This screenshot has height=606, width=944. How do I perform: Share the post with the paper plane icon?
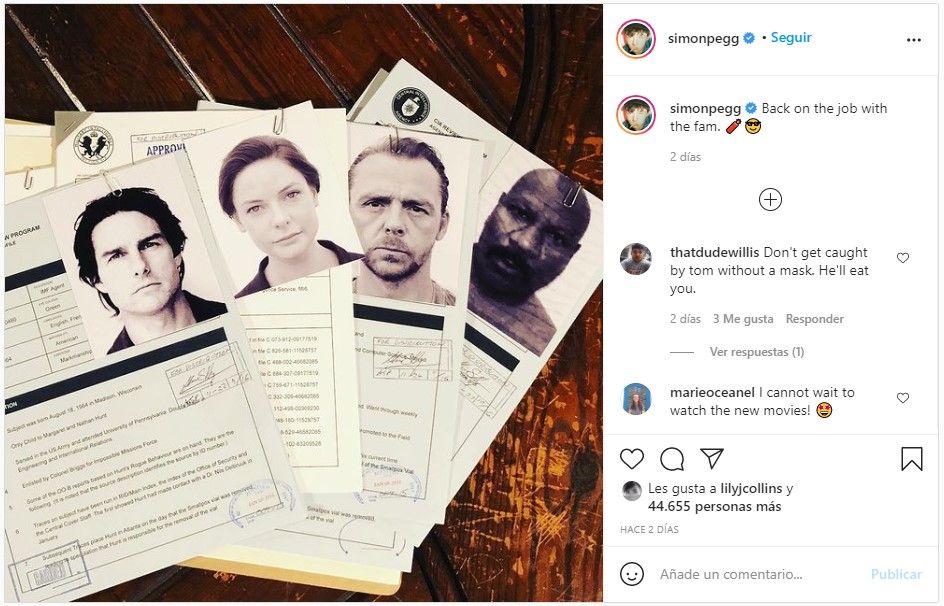click(712, 459)
